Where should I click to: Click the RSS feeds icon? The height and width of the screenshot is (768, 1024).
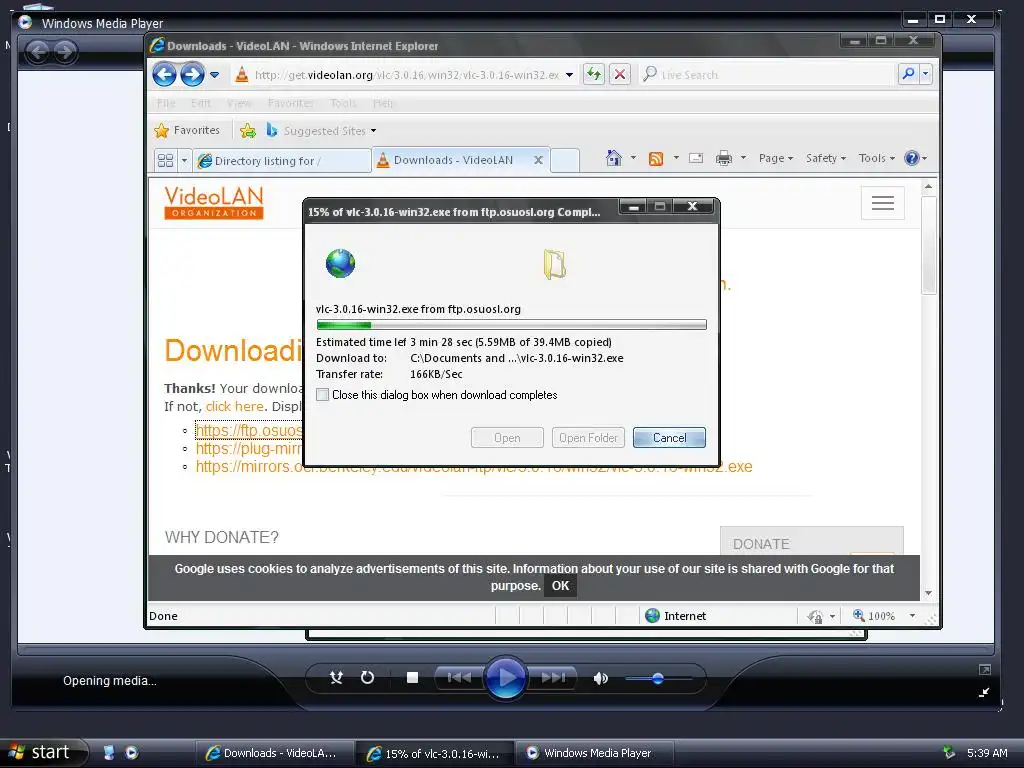[656, 158]
